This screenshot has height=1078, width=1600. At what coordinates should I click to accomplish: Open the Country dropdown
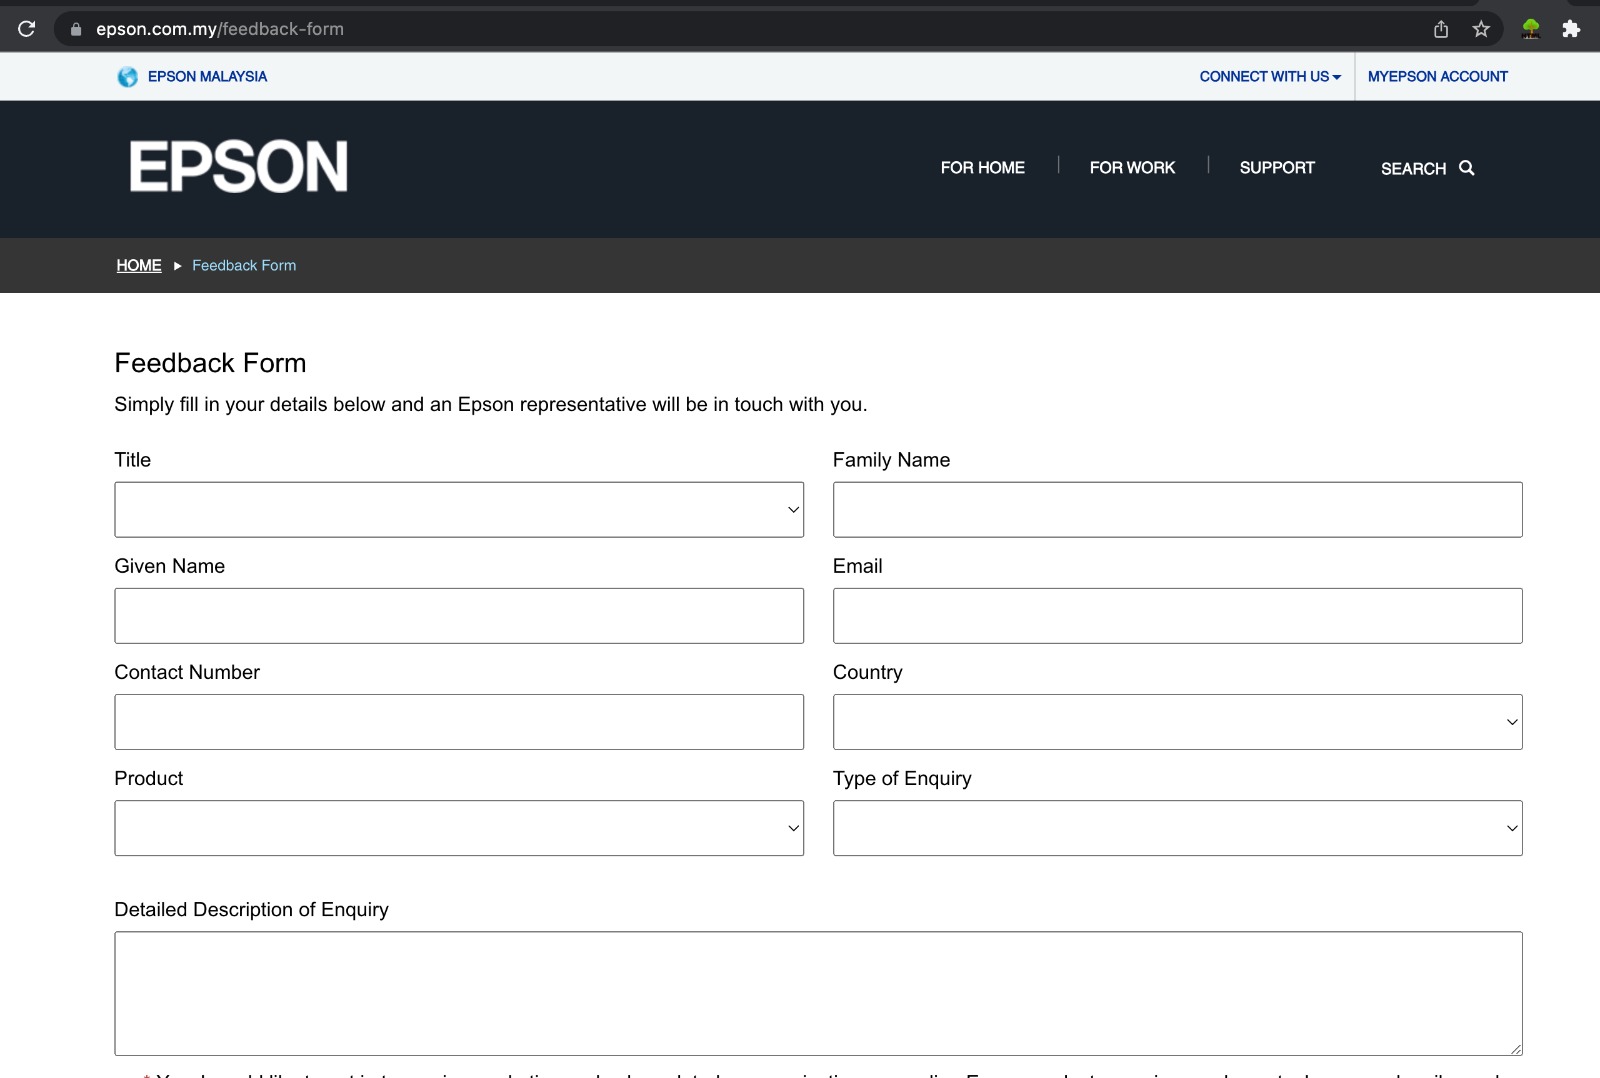[x=1176, y=721]
